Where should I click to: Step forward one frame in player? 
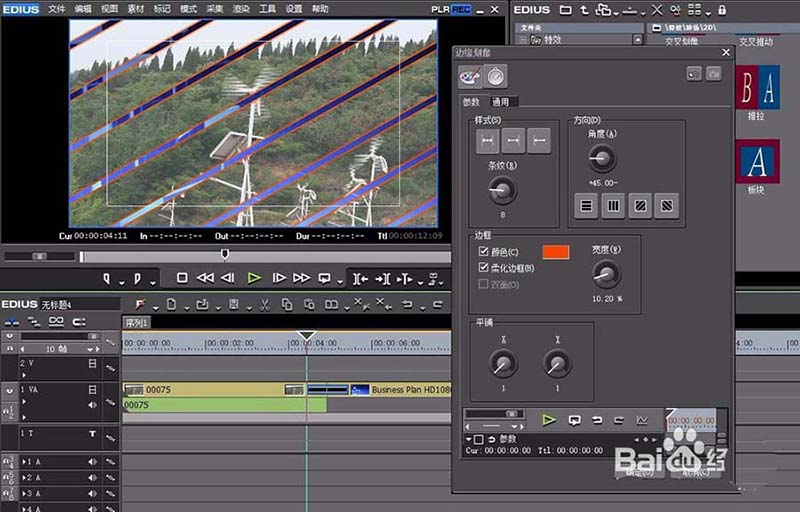click(x=279, y=278)
